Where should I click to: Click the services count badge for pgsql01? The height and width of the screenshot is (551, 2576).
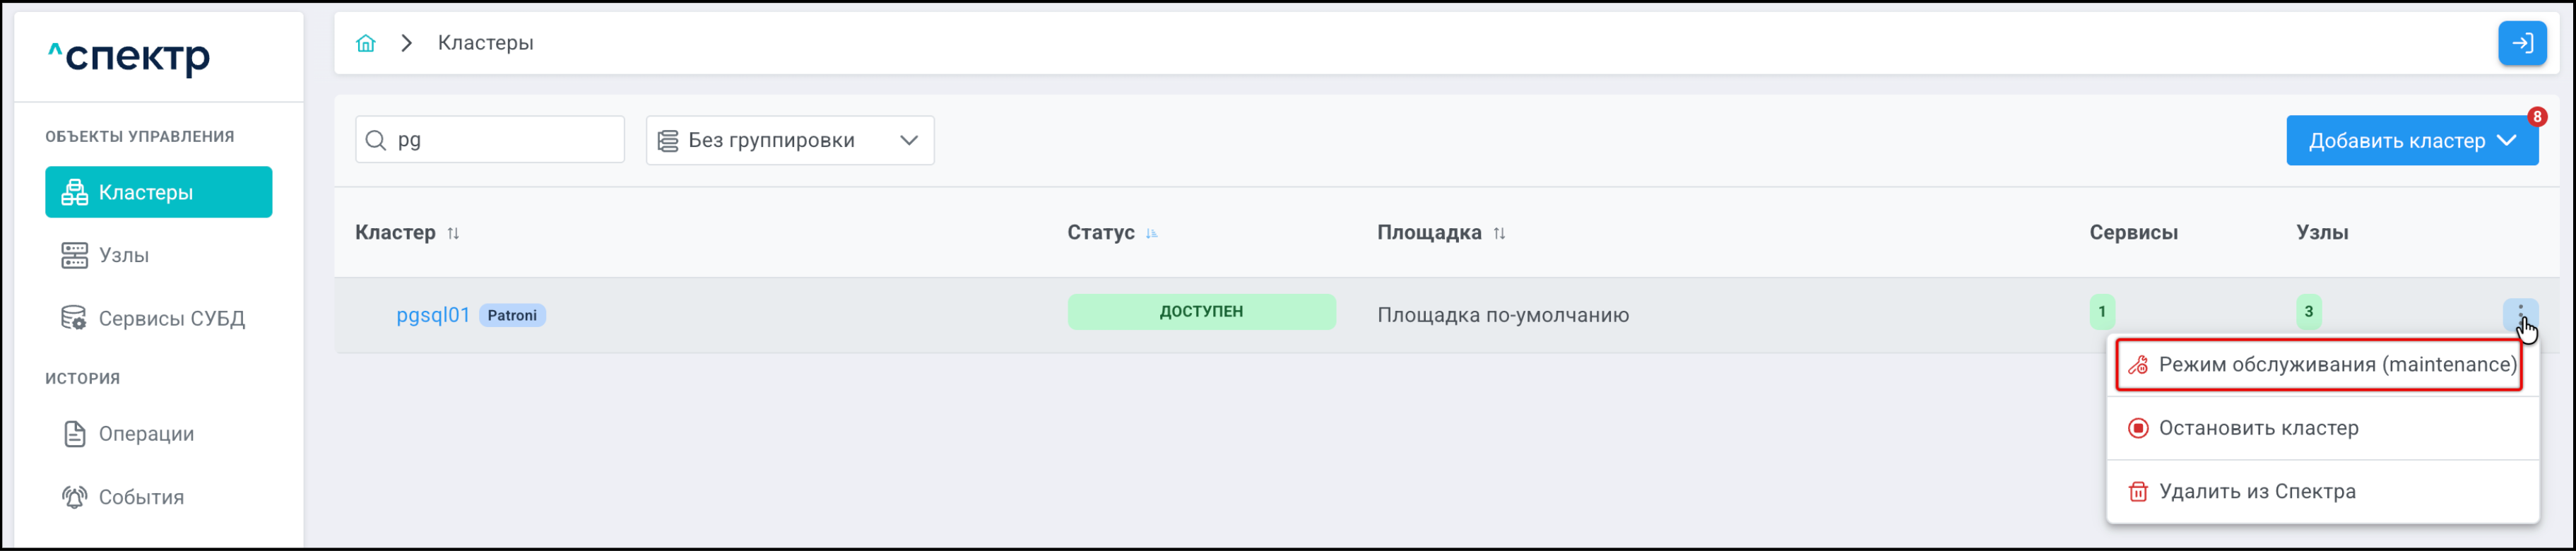(x=2101, y=312)
